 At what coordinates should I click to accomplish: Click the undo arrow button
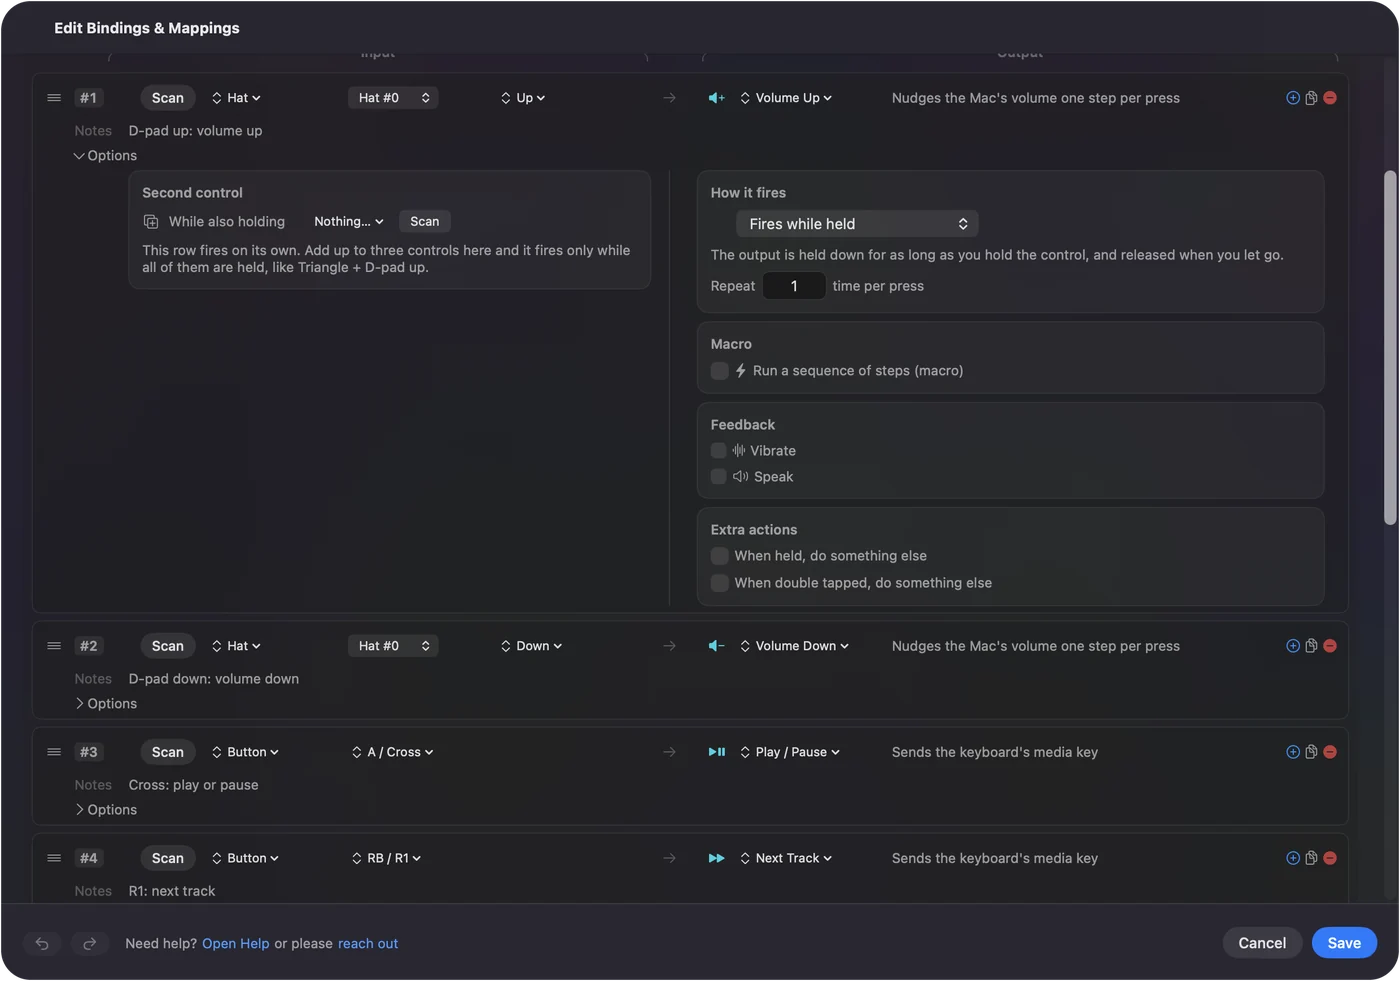point(42,943)
